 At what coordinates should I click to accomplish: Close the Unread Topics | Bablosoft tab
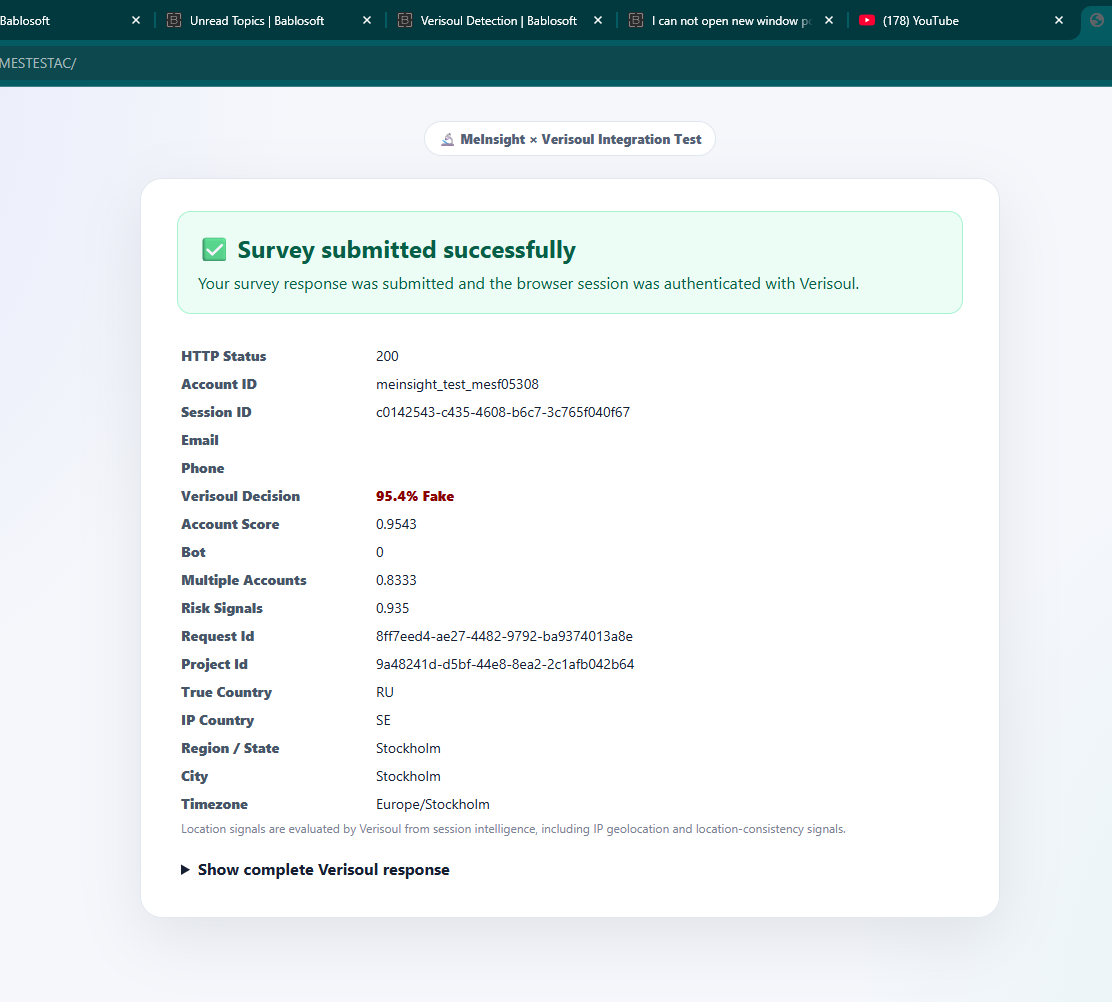pyautogui.click(x=367, y=21)
